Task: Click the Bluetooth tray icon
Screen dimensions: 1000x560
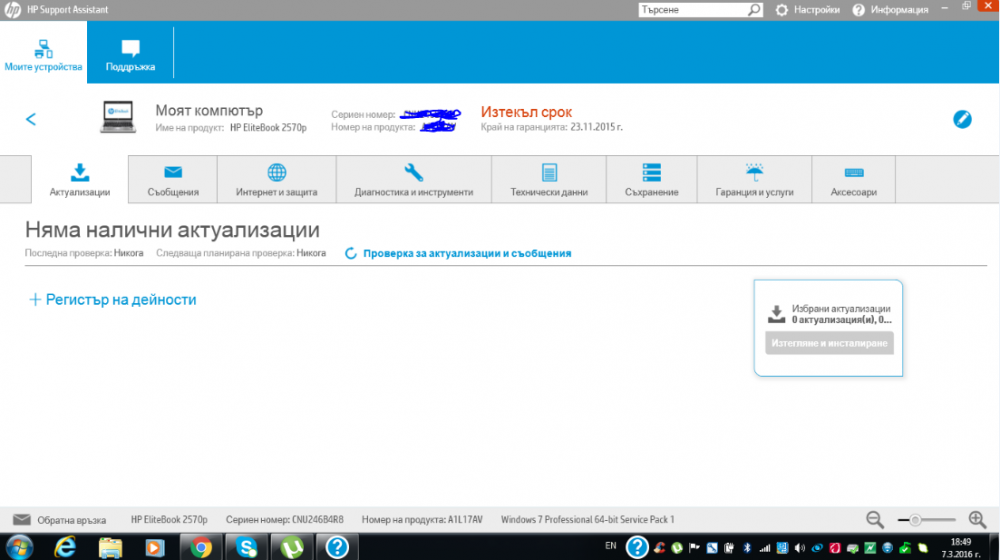Action: point(747,548)
